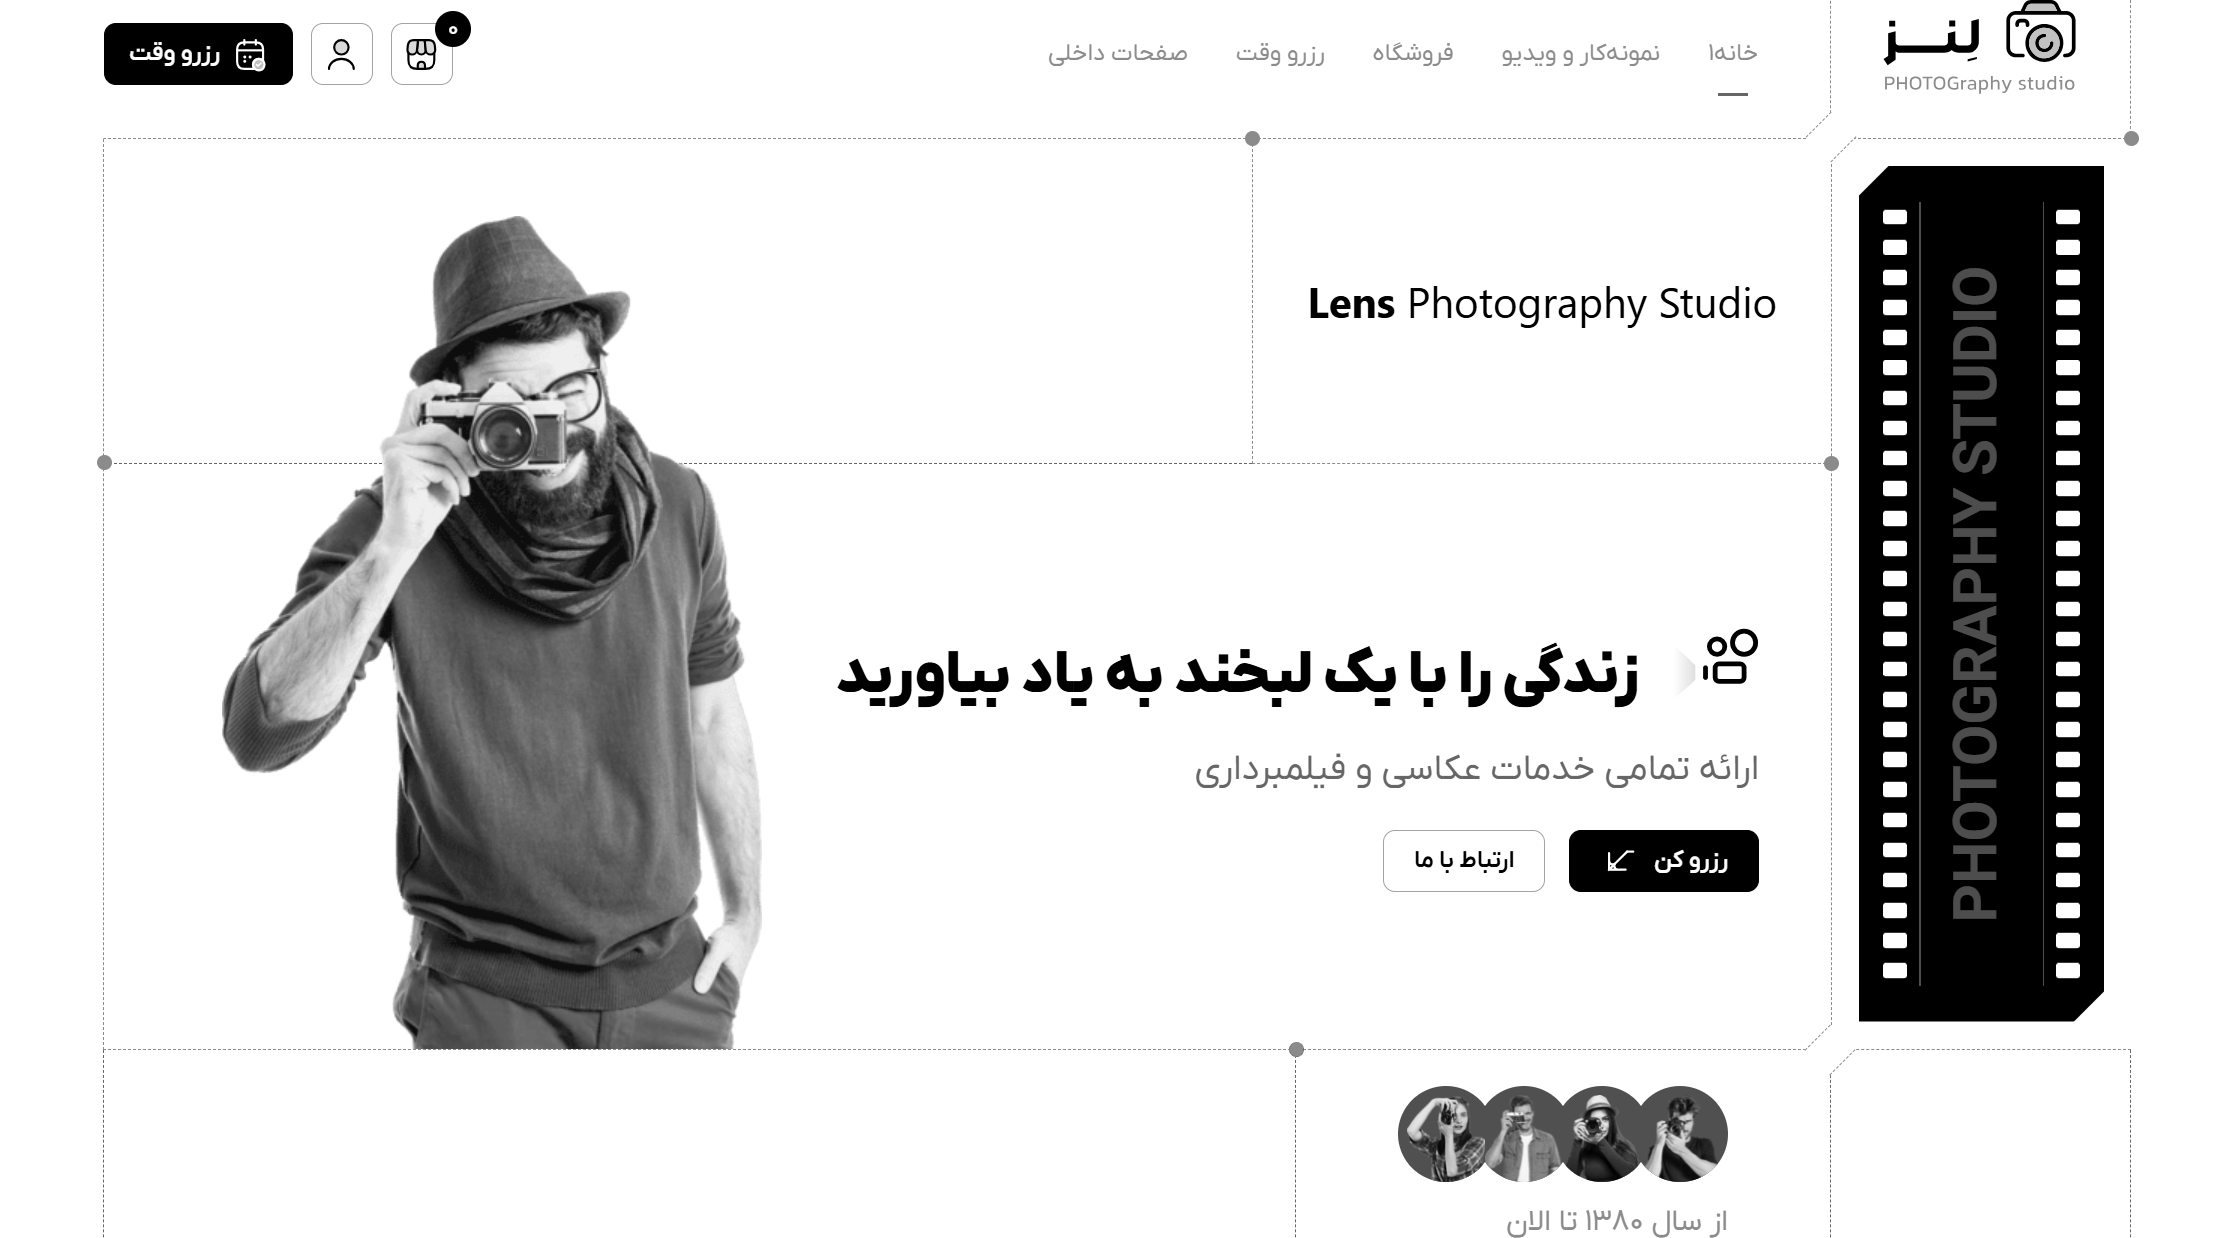Go to the فروشگاه menu item
This screenshot has height=1238, width=2235.
click(x=1413, y=53)
